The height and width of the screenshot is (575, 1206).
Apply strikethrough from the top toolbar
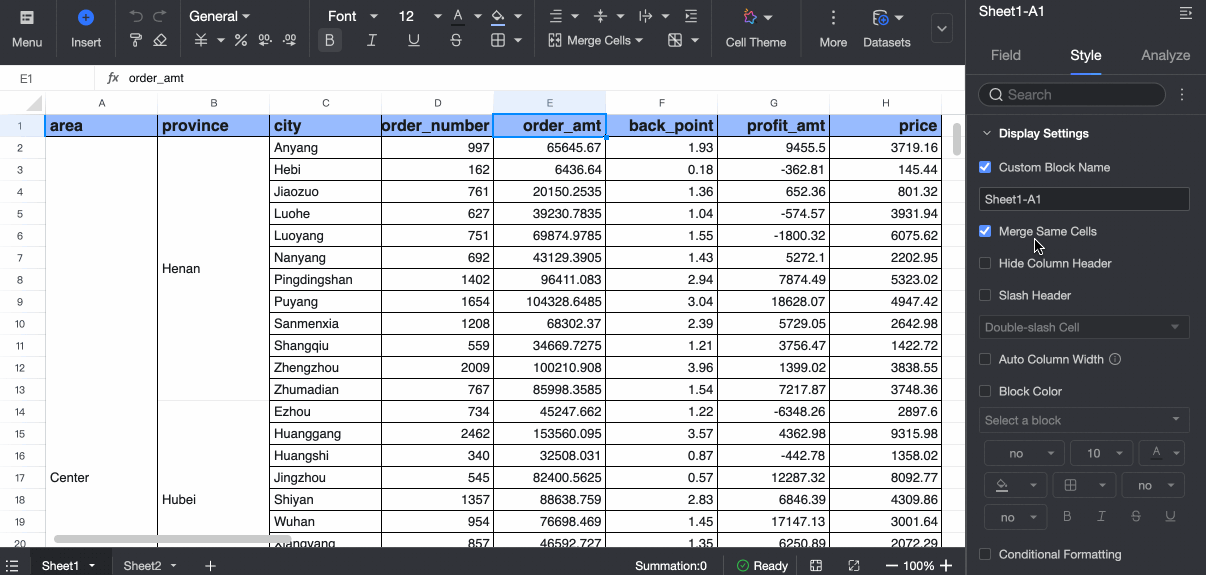point(456,41)
